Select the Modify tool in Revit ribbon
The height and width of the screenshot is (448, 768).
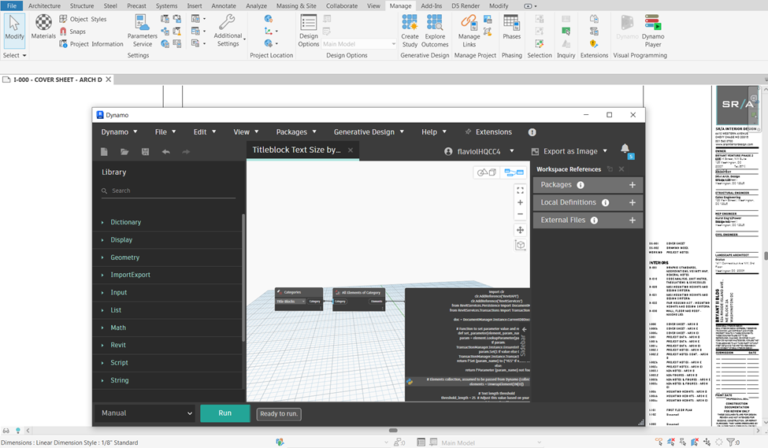14,28
